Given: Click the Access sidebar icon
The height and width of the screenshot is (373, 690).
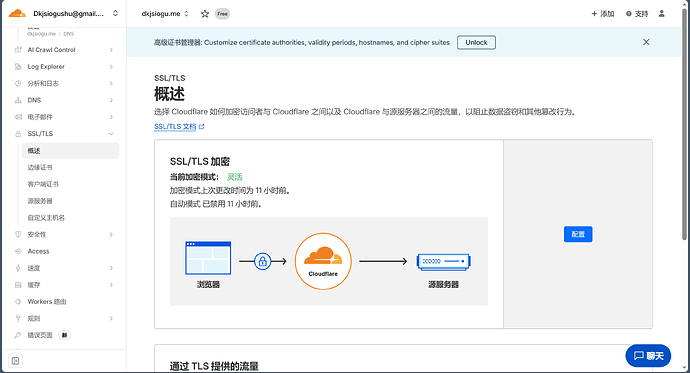Looking at the screenshot, I should click(18, 251).
